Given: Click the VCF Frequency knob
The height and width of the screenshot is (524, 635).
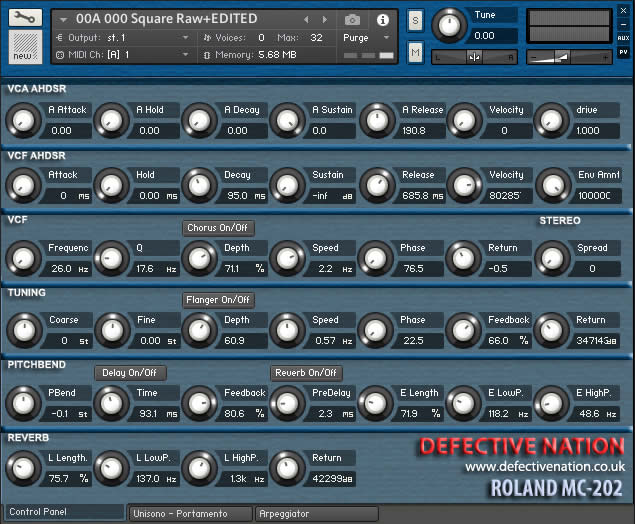Looking at the screenshot, I should [23, 258].
